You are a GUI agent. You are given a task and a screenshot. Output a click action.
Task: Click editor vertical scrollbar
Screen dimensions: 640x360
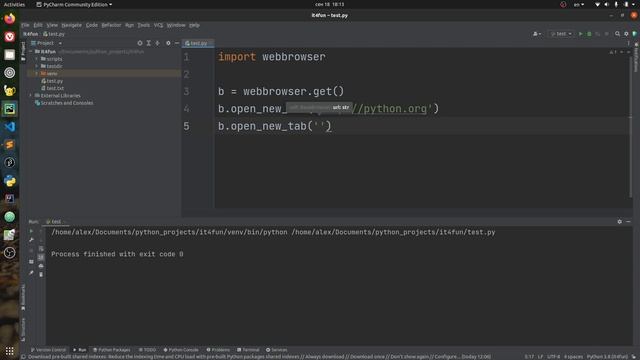point(631,127)
